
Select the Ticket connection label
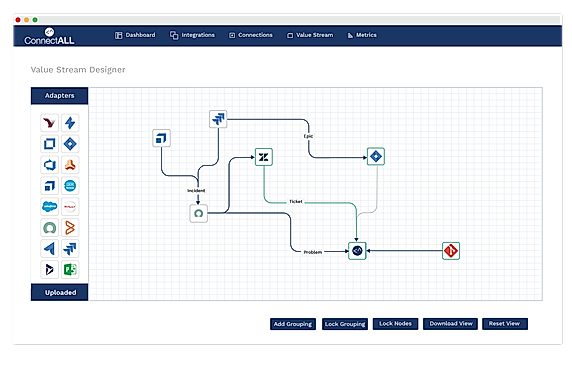[295, 201]
